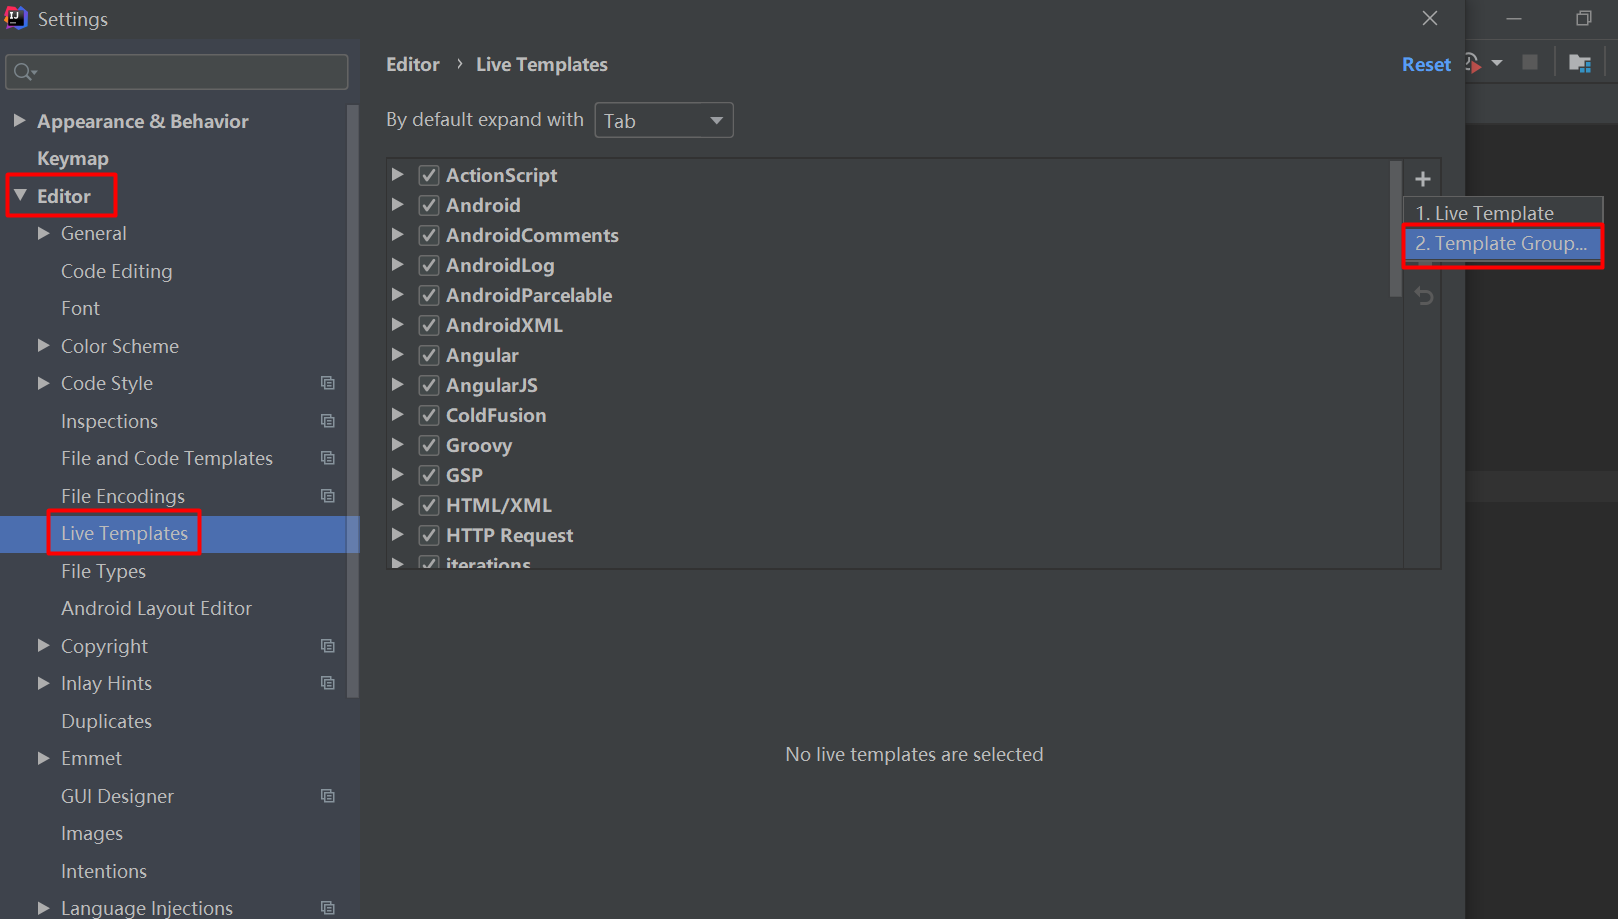Expand the Appearance & Behavior settings section
The width and height of the screenshot is (1618, 919).
[x=19, y=121]
